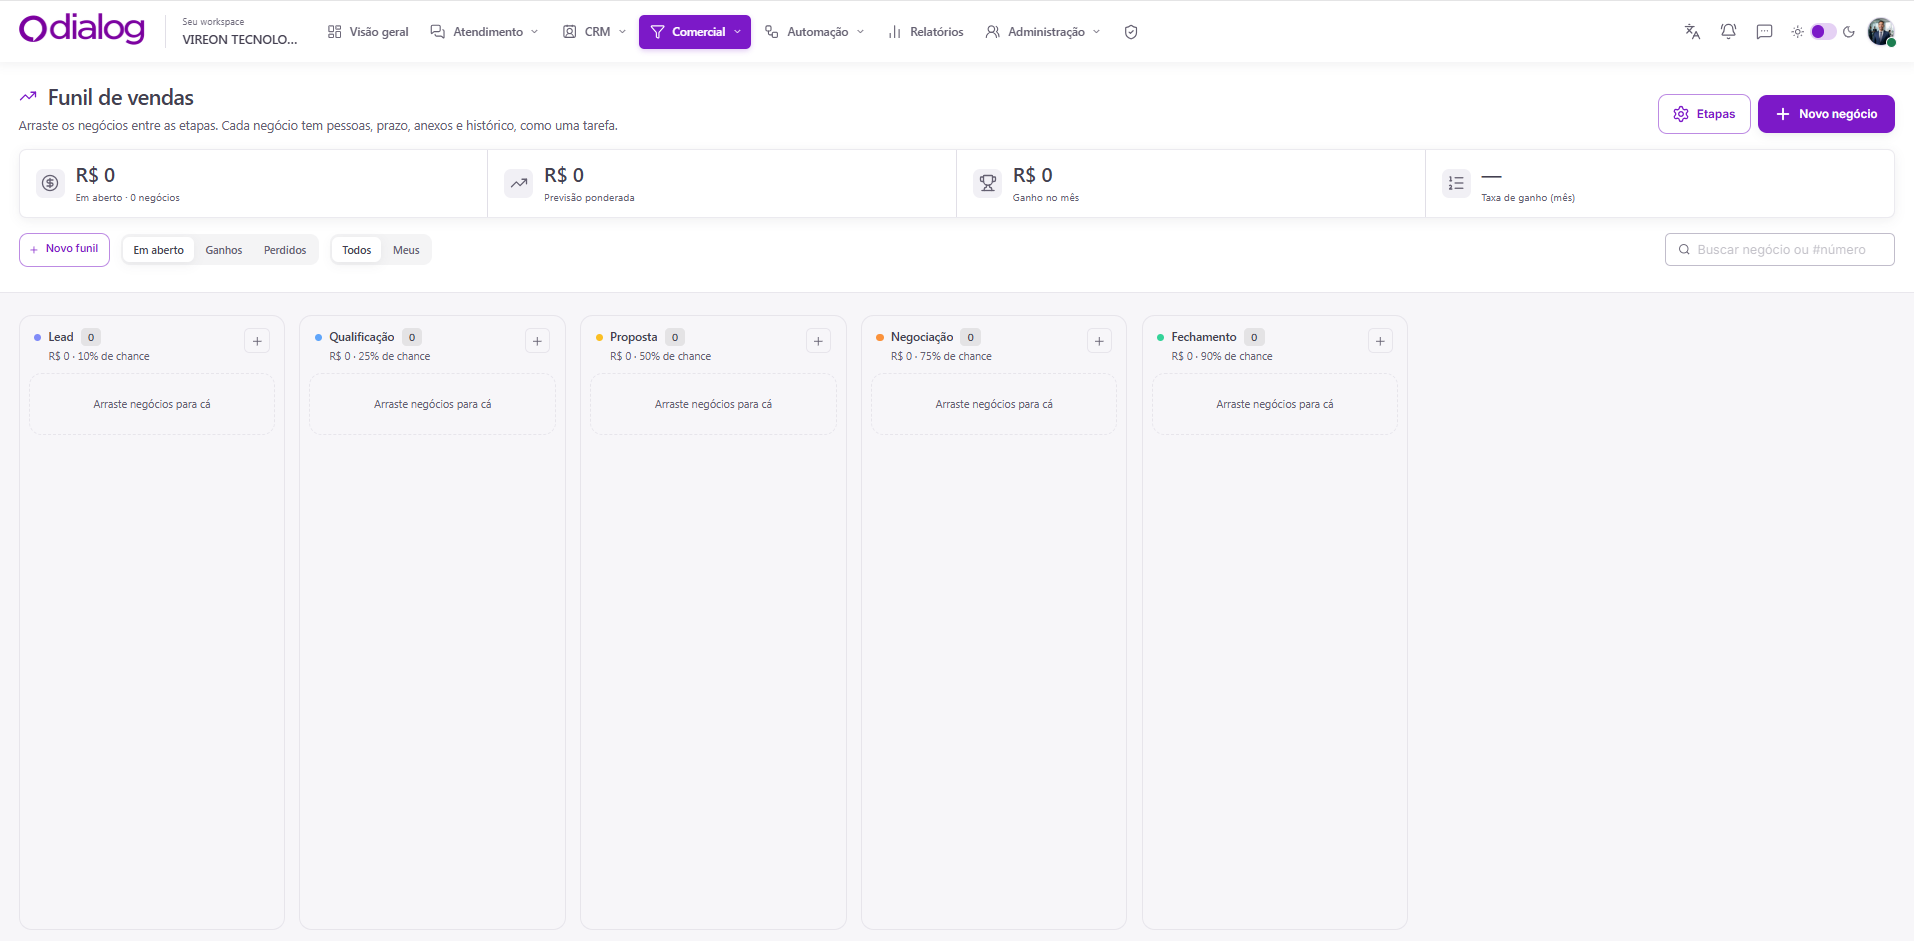Image resolution: width=1914 pixels, height=941 pixels.
Task: Show Todos deals
Action: [x=357, y=250]
